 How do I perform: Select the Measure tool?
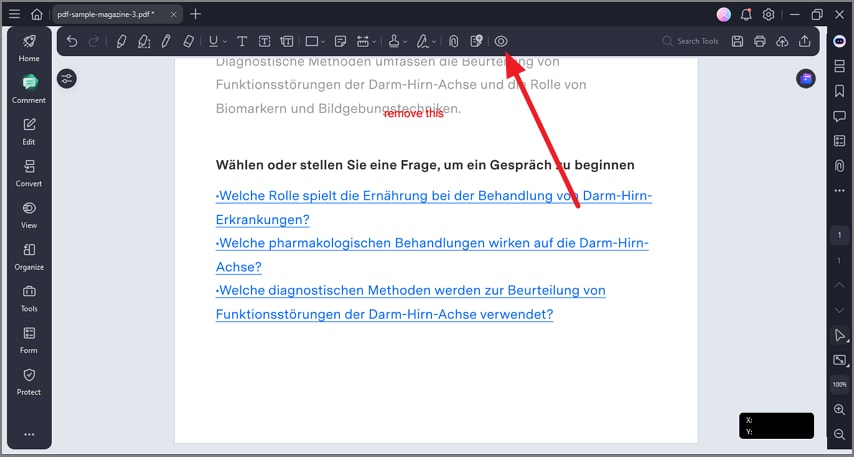pos(363,41)
